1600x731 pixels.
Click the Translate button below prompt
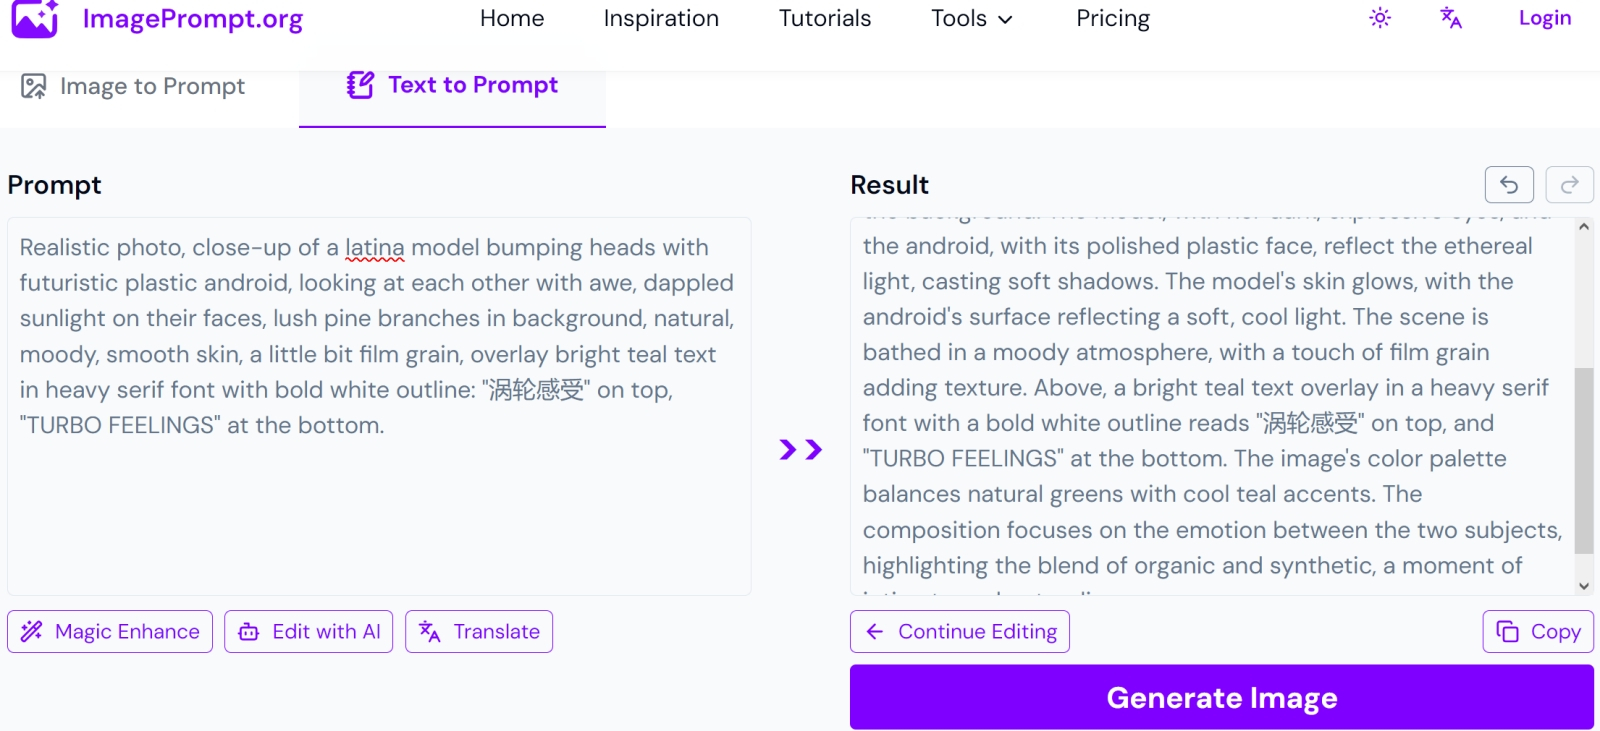479,632
